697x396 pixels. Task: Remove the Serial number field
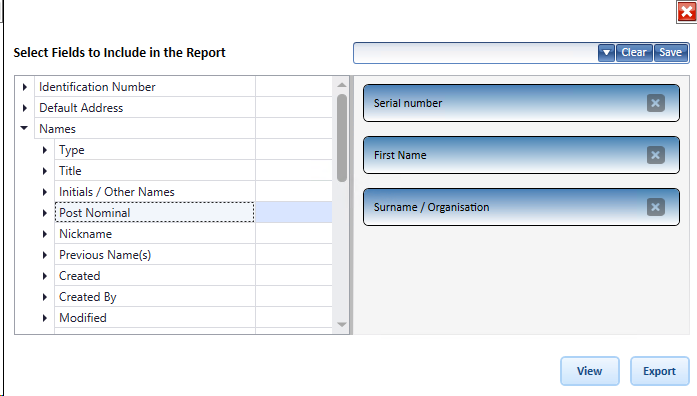[x=655, y=103]
